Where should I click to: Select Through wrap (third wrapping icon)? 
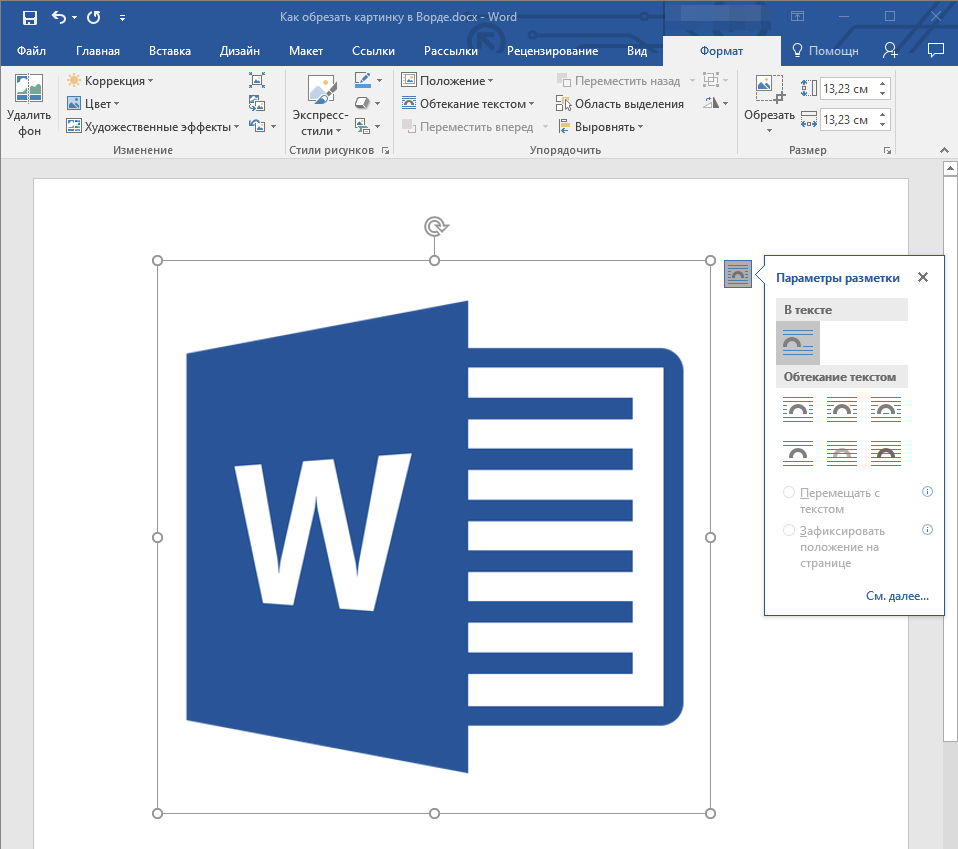coord(886,410)
